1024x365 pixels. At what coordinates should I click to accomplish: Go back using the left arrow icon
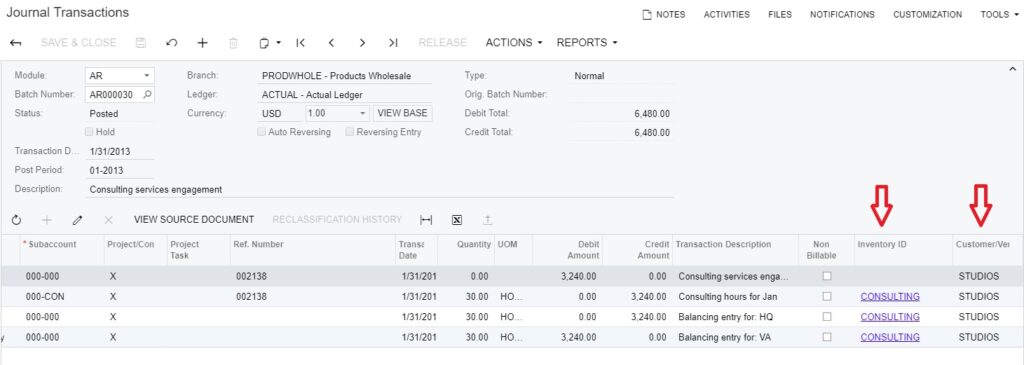point(16,42)
